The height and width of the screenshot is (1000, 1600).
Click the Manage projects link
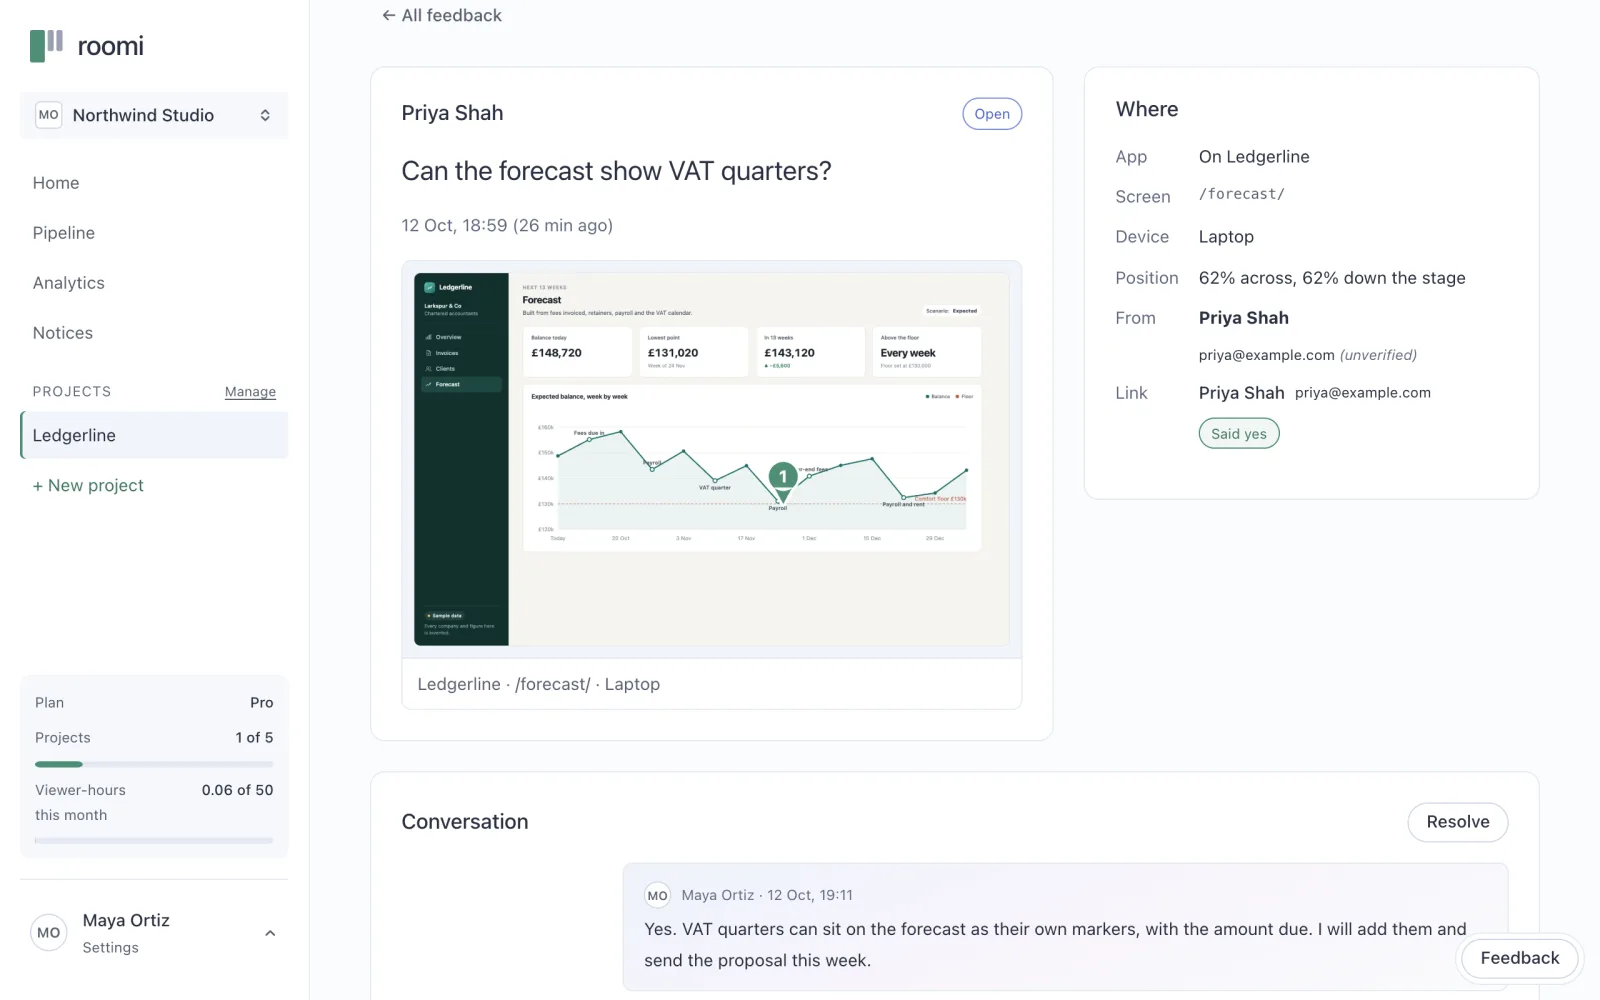point(250,392)
